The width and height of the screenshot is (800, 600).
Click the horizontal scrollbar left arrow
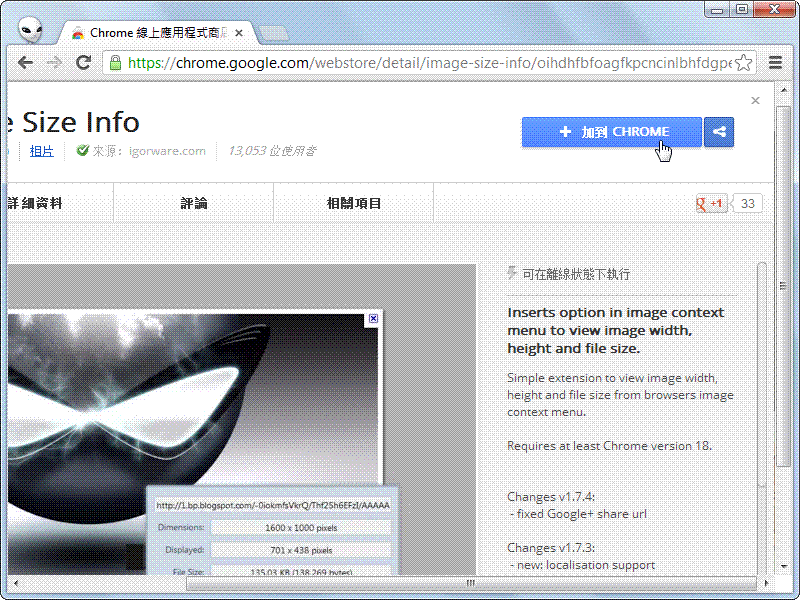[x=15, y=583]
